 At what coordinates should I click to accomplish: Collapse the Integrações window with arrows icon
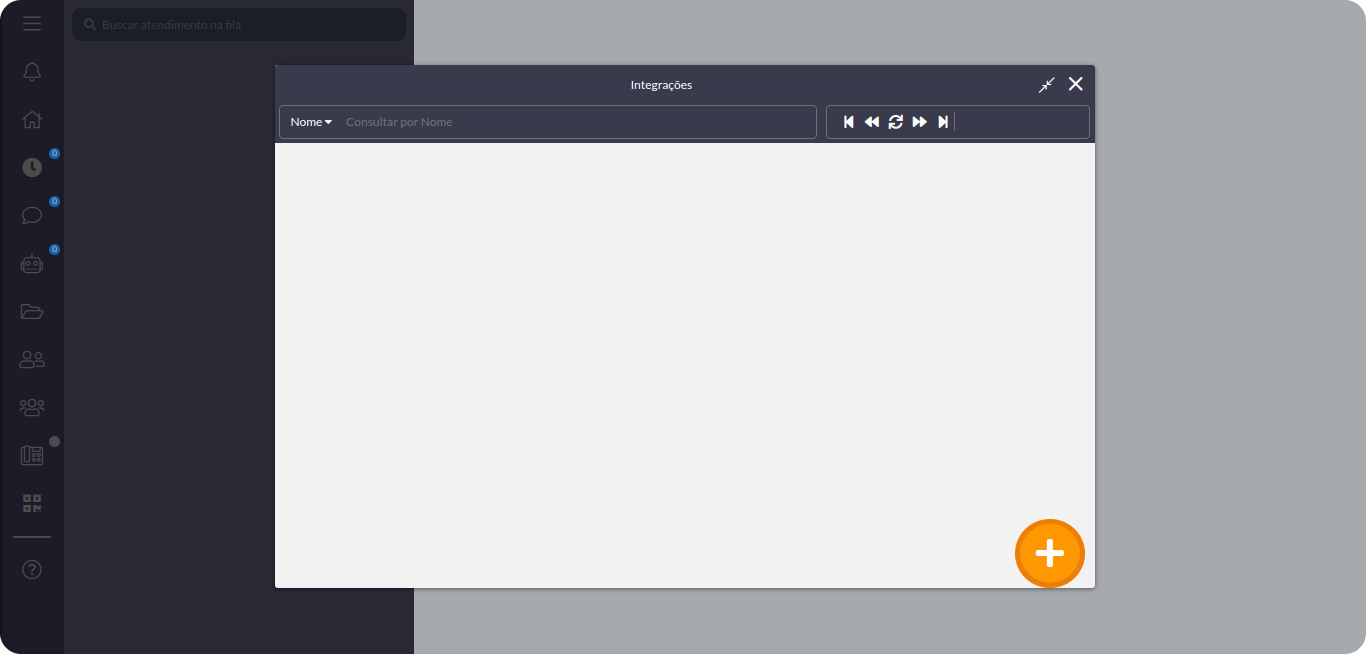(x=1047, y=85)
